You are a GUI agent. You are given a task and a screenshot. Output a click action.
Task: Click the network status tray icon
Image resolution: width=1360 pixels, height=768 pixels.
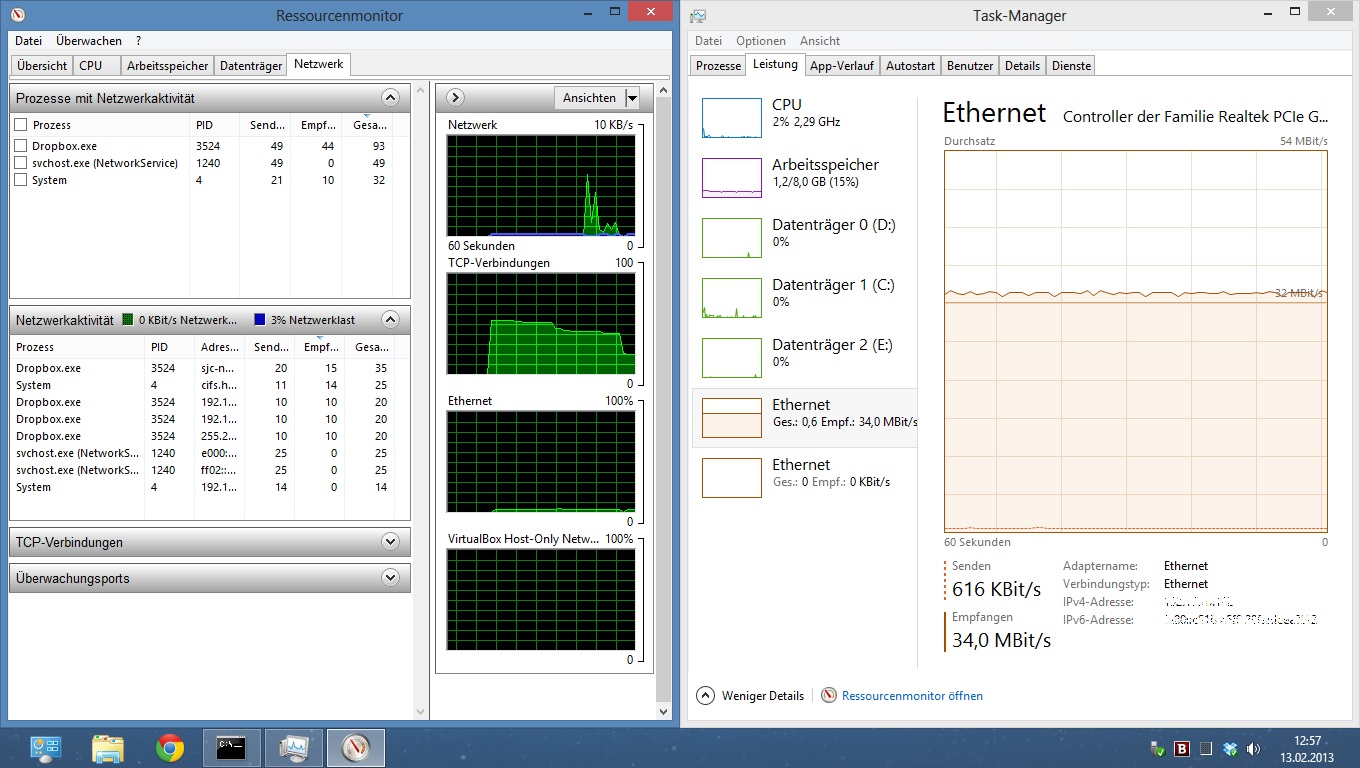[x=1158, y=748]
